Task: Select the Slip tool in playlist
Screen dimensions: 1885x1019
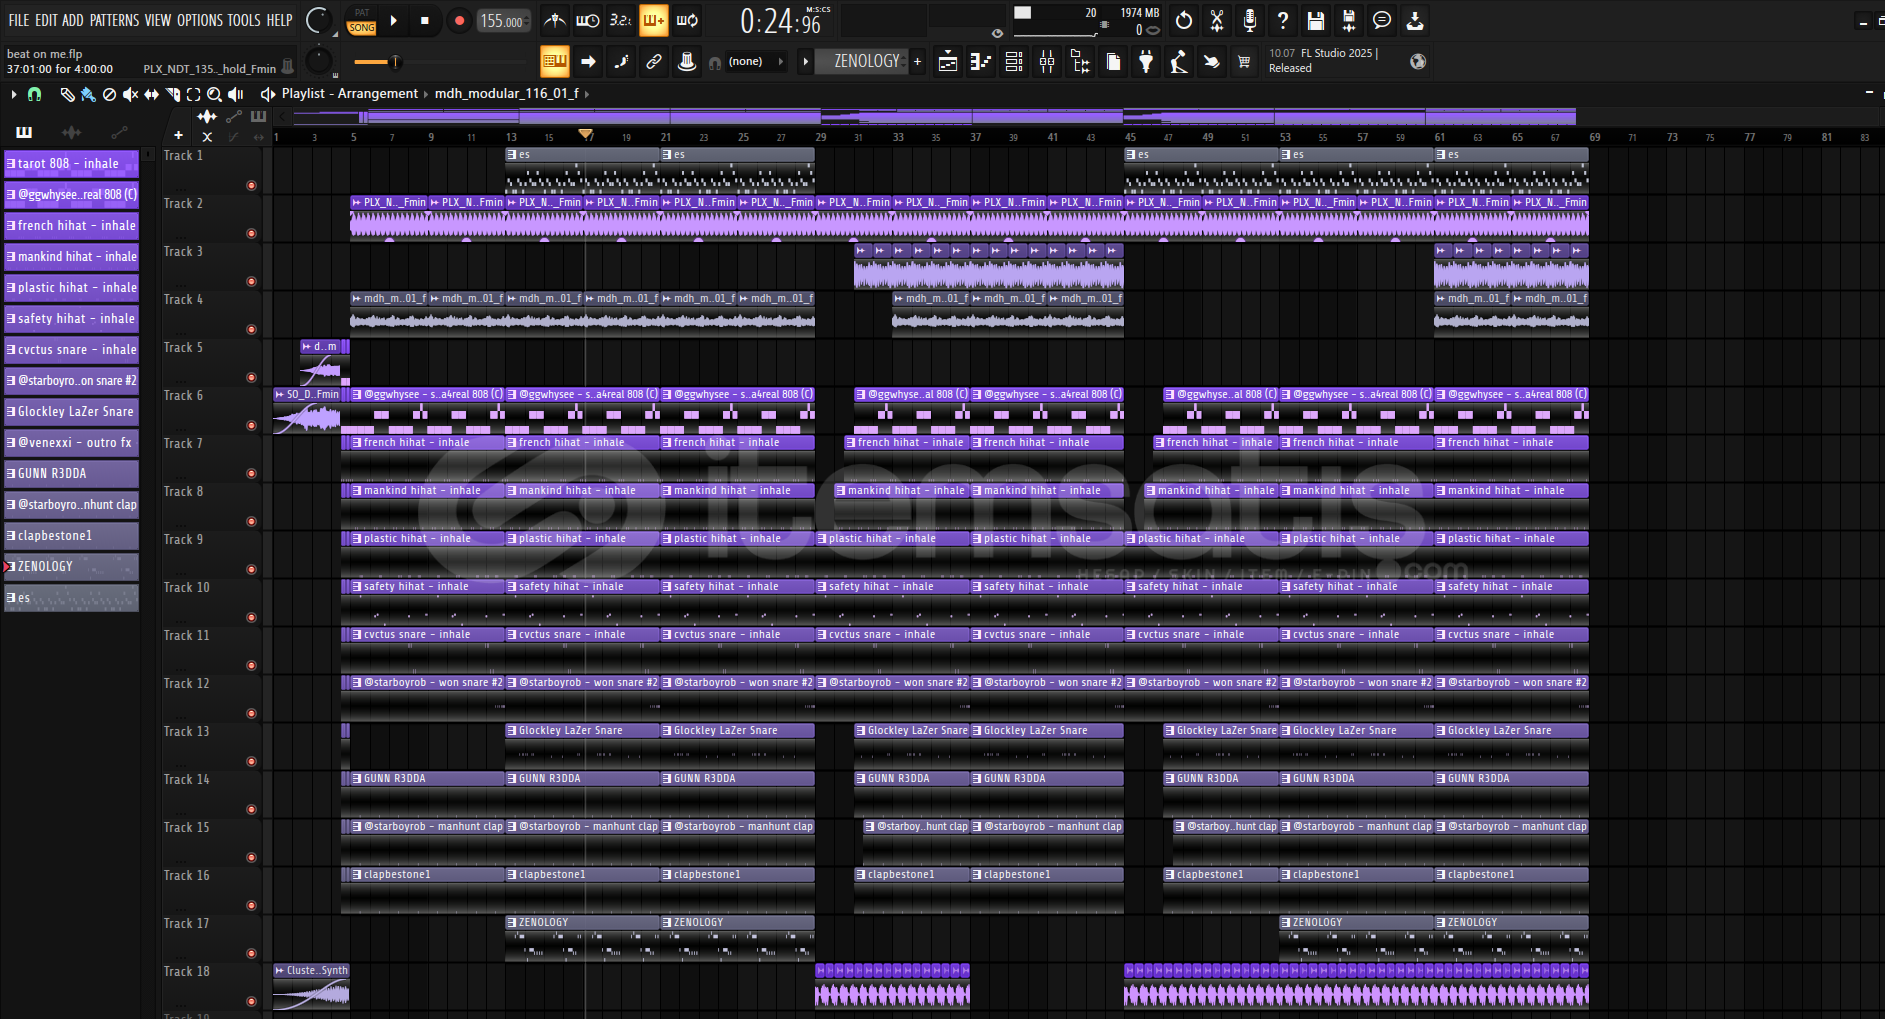Action: click(151, 94)
